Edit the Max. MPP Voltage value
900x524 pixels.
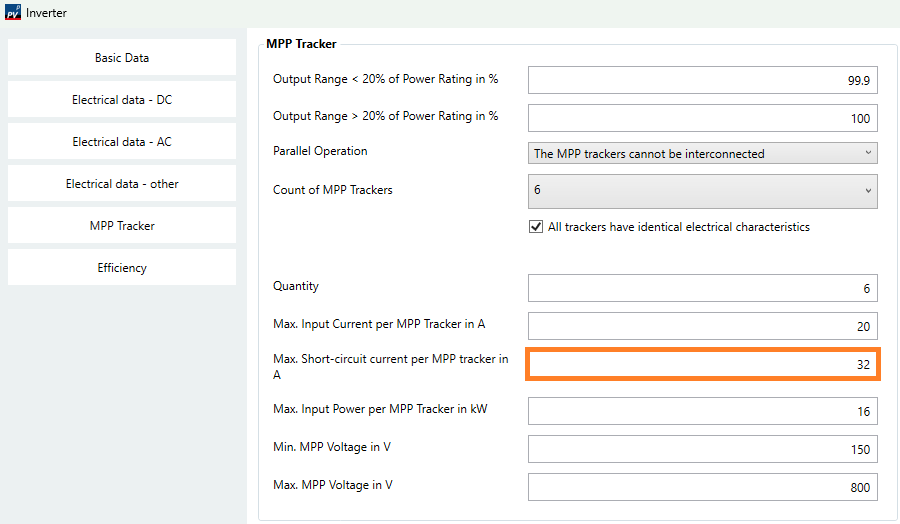(702, 487)
